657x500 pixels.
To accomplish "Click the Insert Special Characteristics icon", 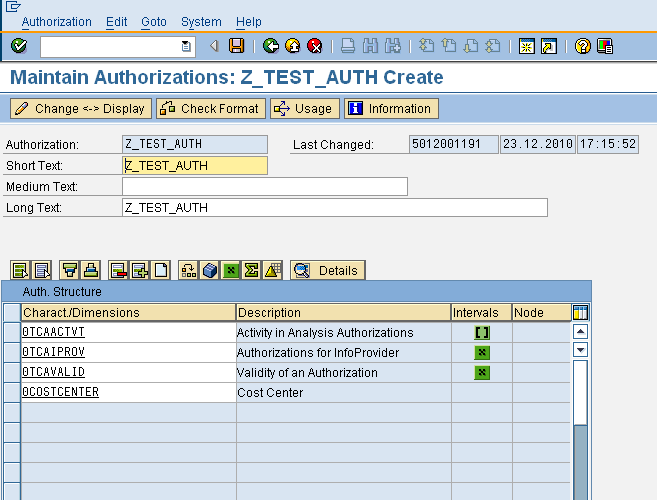I will pyautogui.click(x=189, y=270).
